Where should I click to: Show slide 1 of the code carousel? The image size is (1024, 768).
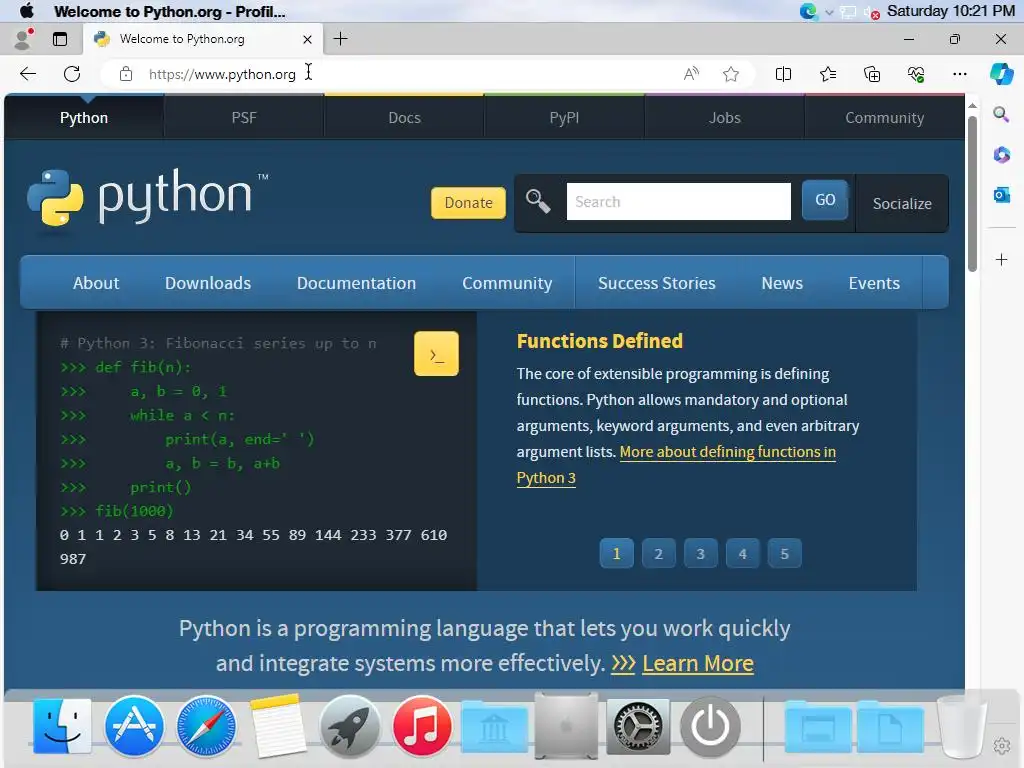[616, 554]
